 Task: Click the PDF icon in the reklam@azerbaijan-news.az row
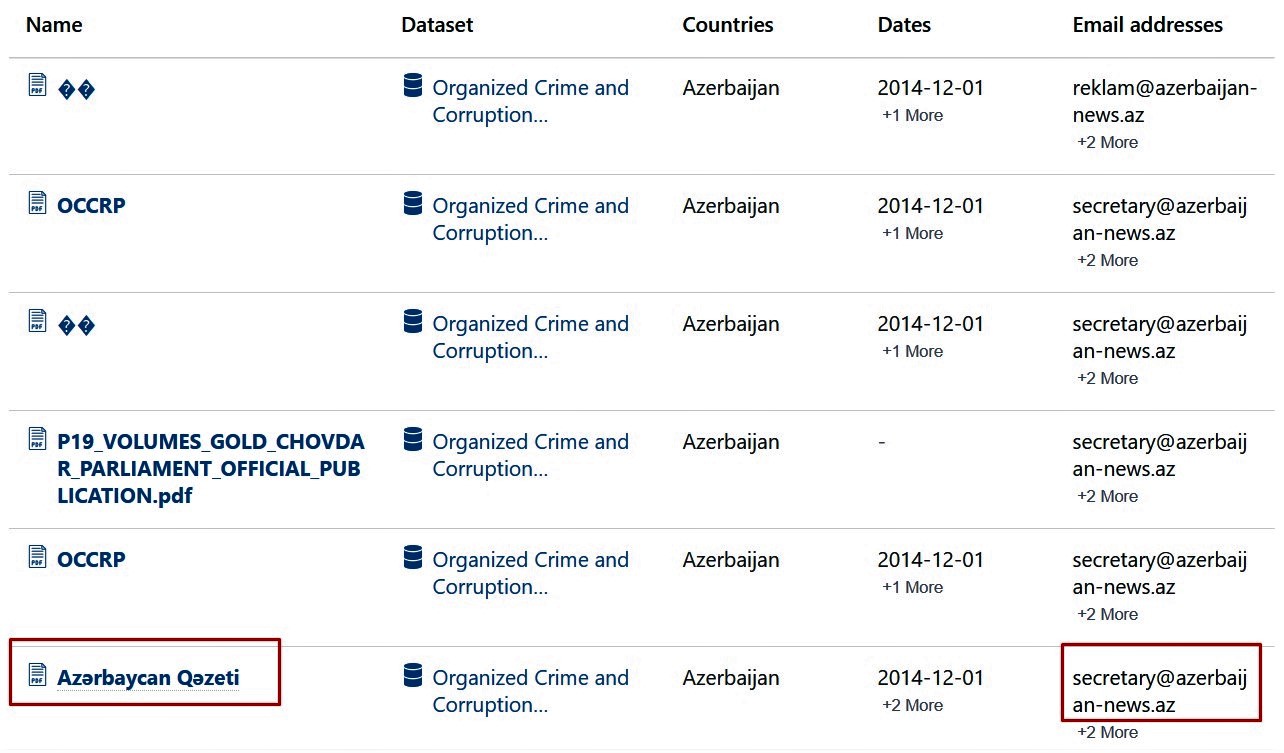coord(37,86)
